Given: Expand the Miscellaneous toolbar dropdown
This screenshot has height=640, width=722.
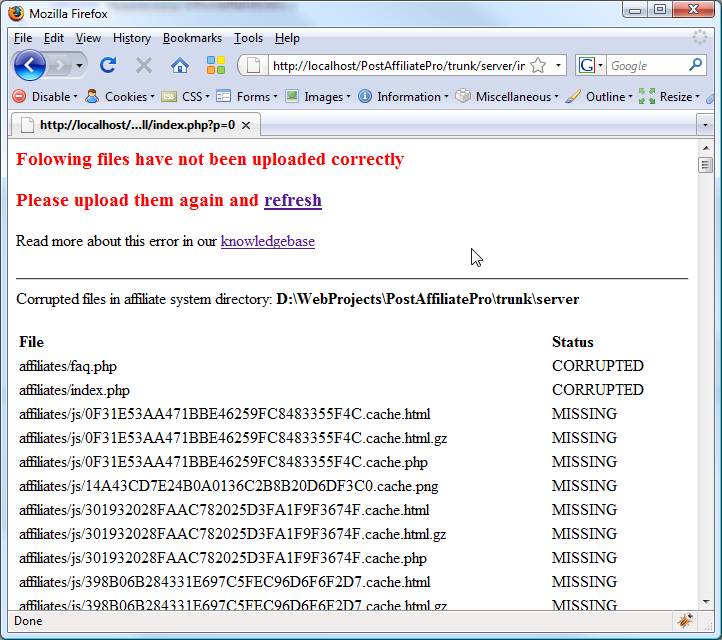Looking at the screenshot, I should (x=556, y=97).
